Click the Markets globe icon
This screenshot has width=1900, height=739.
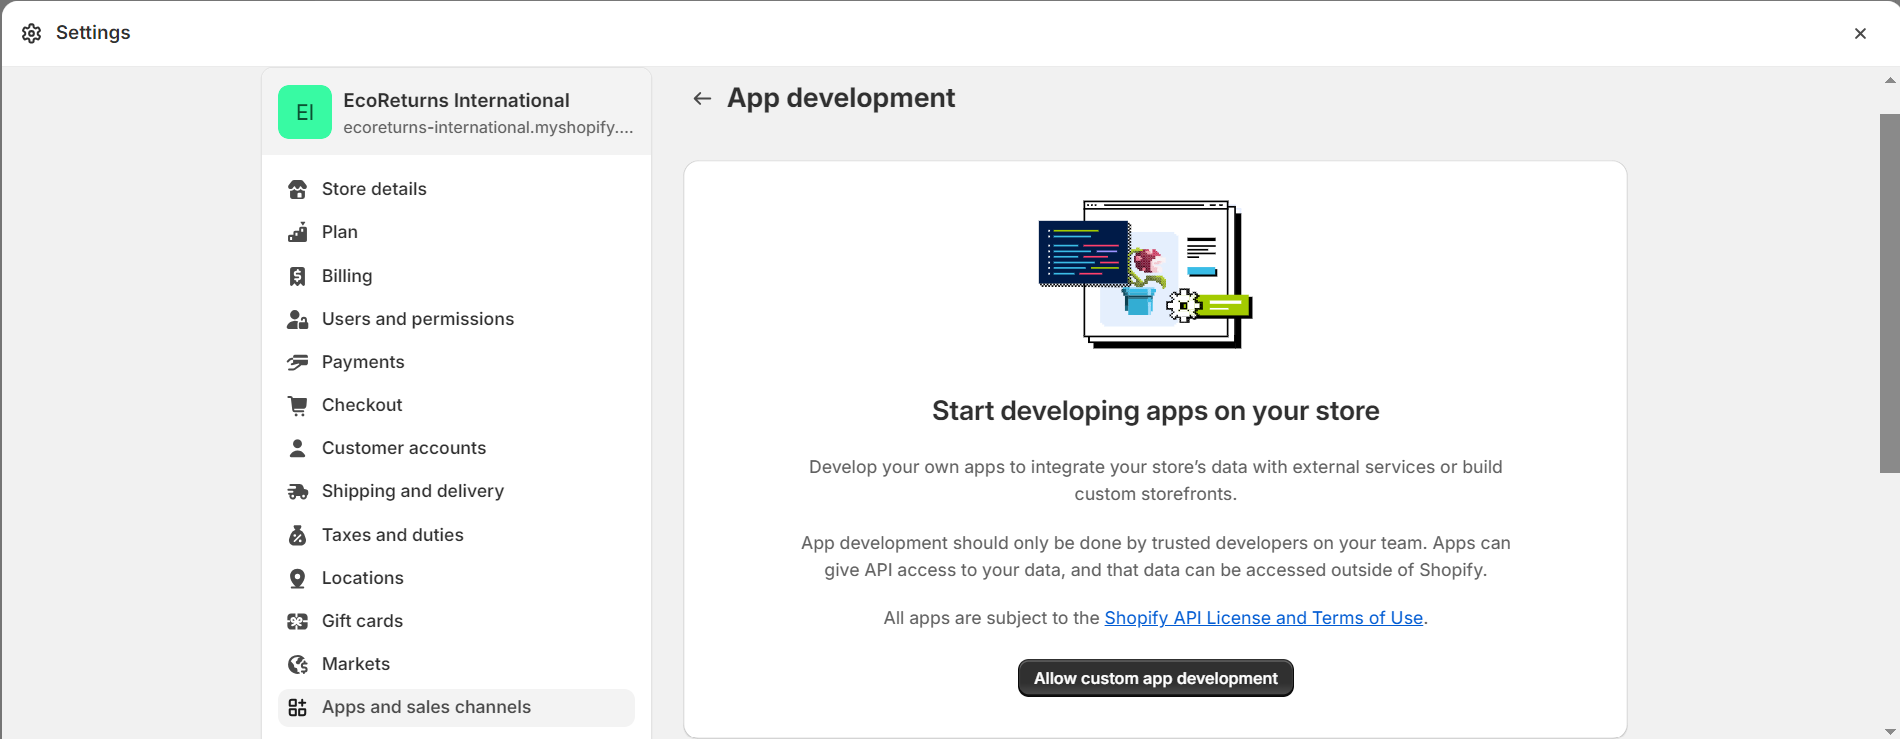pyautogui.click(x=297, y=664)
